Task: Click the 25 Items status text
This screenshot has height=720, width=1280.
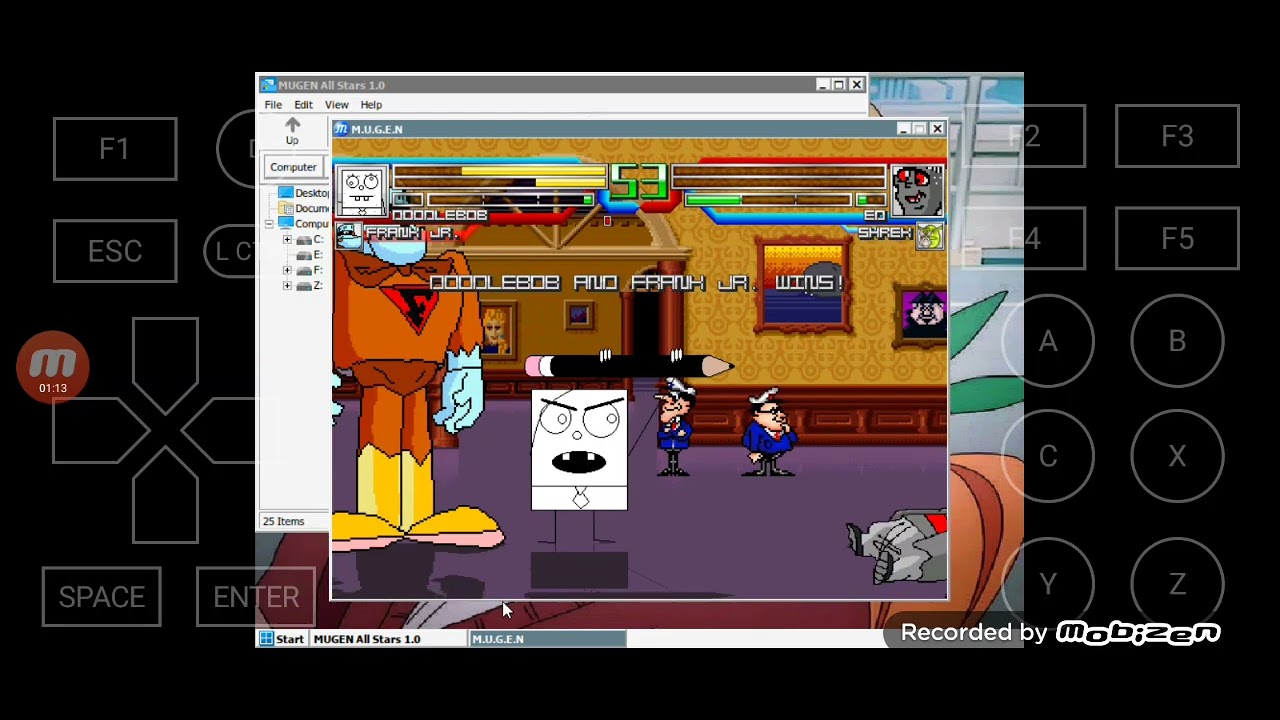Action: tap(283, 521)
